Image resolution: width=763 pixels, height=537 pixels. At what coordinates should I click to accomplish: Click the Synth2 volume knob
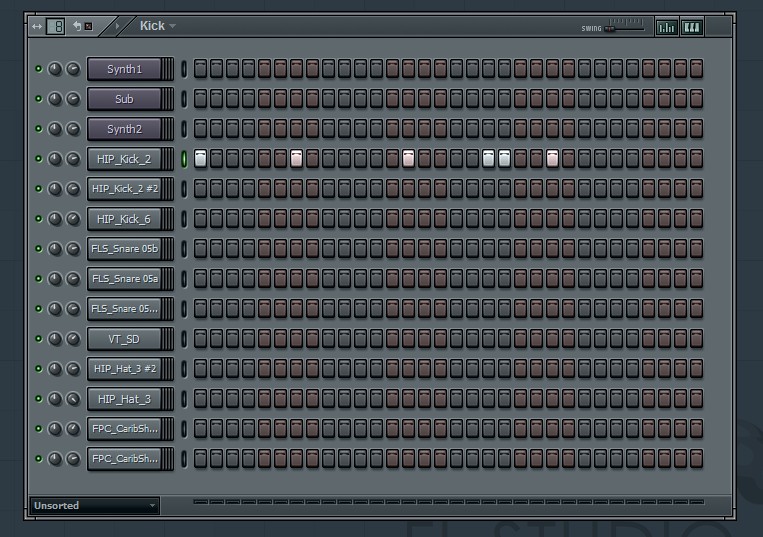[x=73, y=129]
